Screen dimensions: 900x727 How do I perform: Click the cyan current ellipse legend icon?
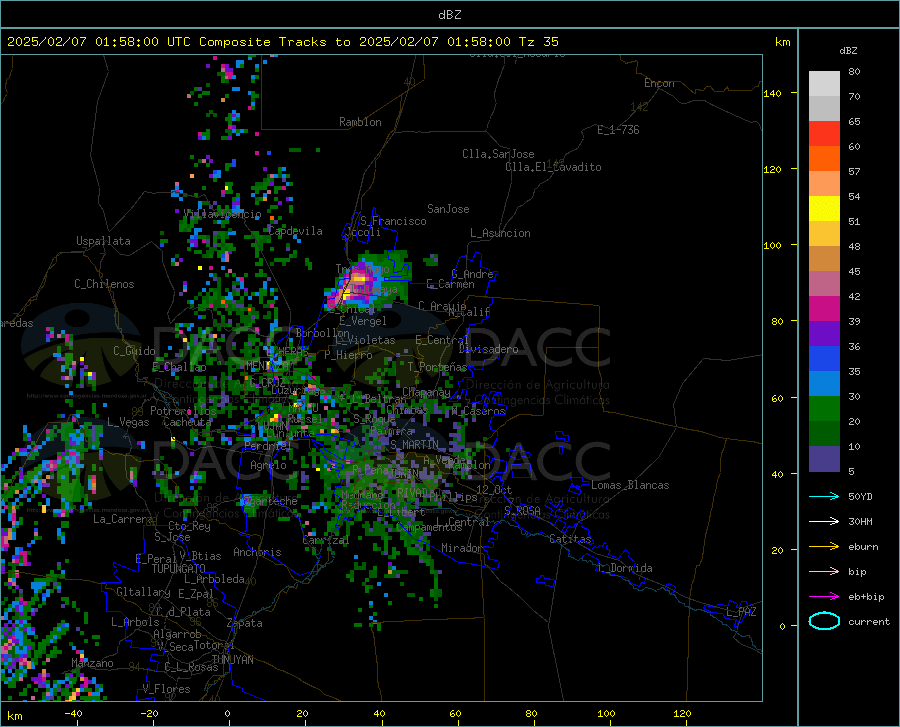coord(824,621)
